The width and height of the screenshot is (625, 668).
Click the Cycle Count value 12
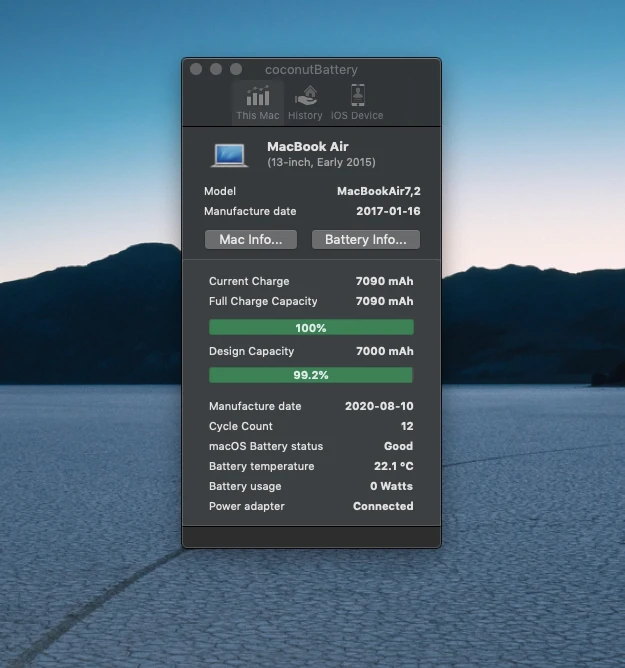(x=407, y=426)
